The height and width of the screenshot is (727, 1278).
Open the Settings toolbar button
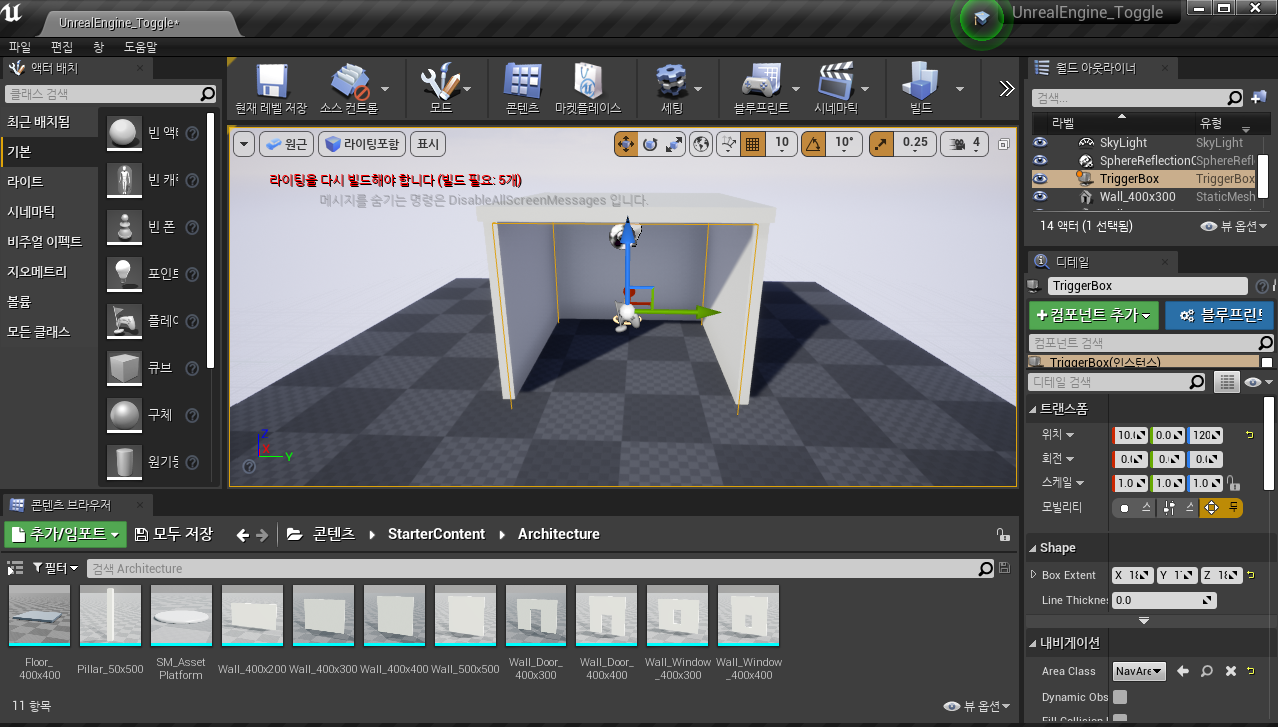point(671,89)
